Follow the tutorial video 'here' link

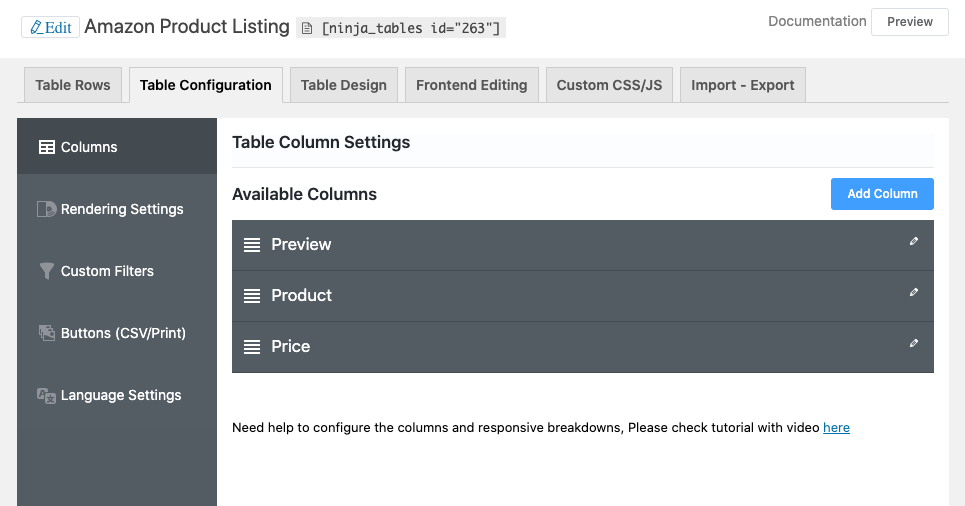(x=836, y=428)
